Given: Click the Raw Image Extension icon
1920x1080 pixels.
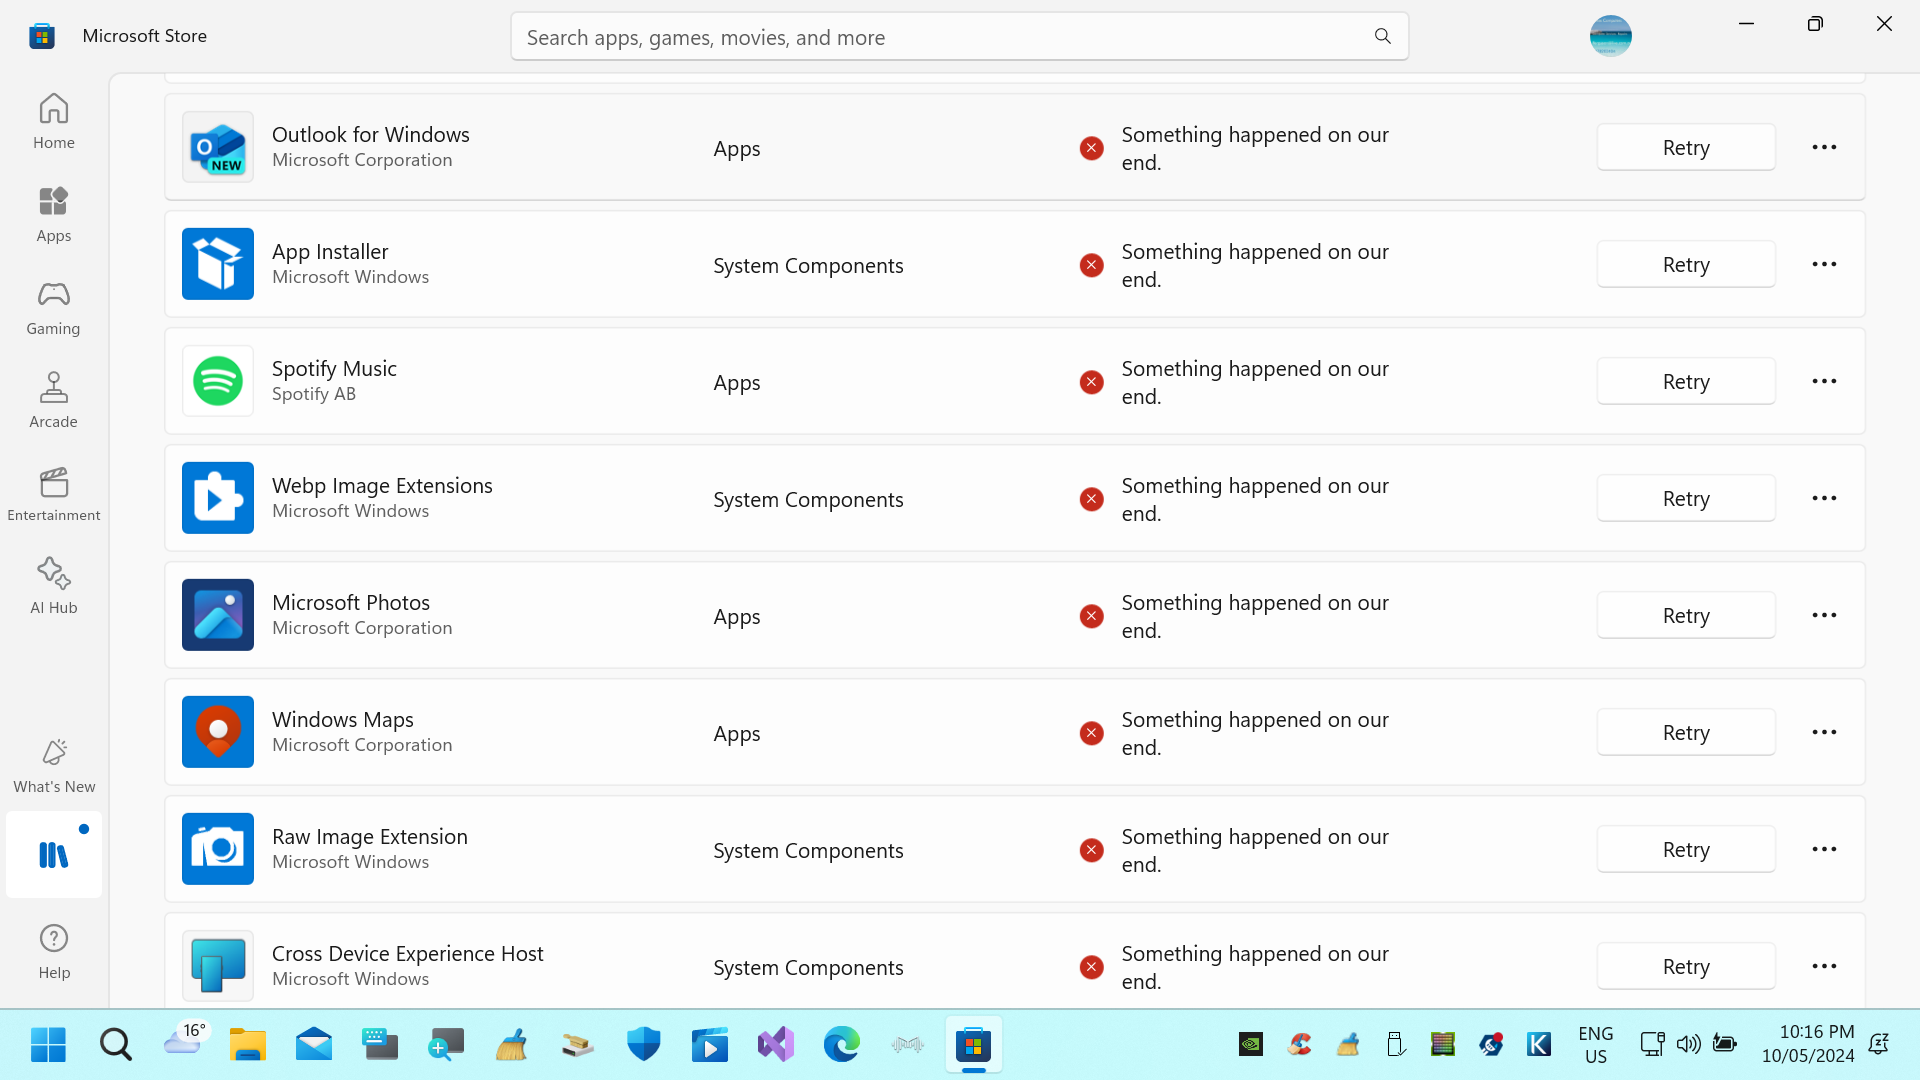Looking at the screenshot, I should pyautogui.click(x=218, y=849).
